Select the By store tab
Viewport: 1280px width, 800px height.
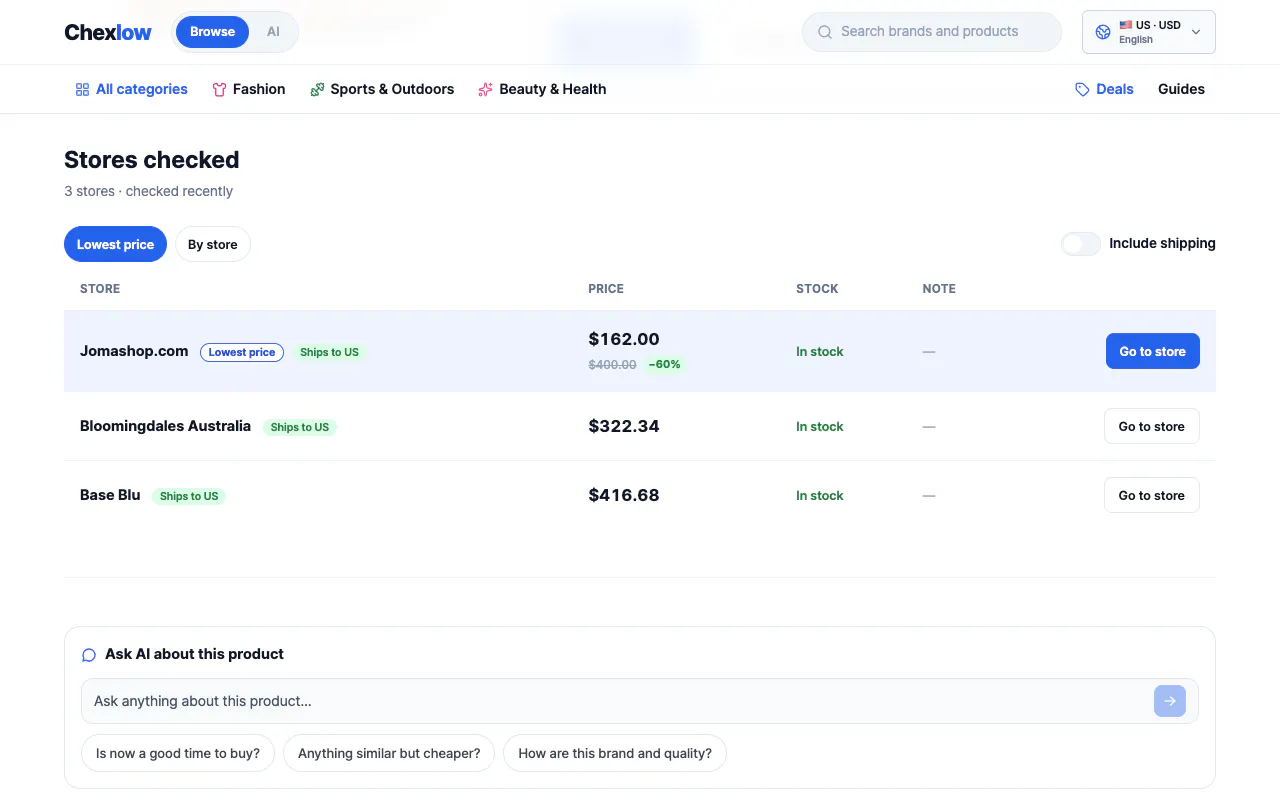[x=213, y=244]
